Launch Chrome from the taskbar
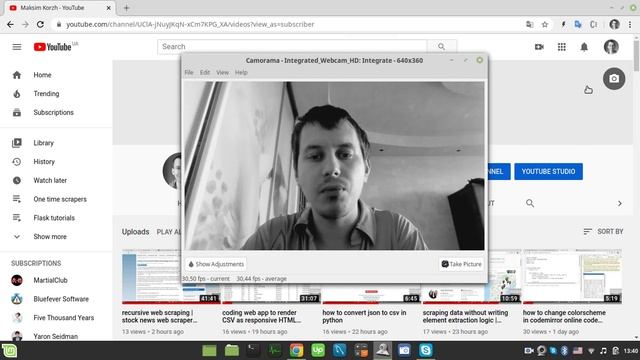This screenshot has height=360, width=640. click(x=297, y=351)
